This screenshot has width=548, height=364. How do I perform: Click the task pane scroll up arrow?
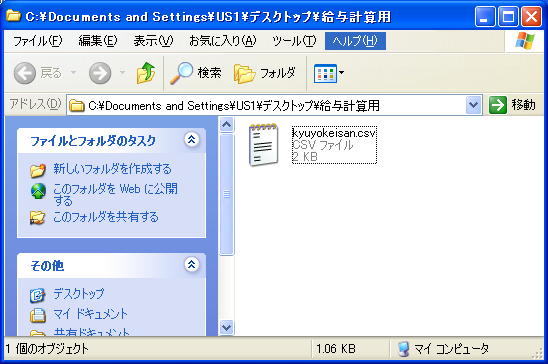click(226, 124)
